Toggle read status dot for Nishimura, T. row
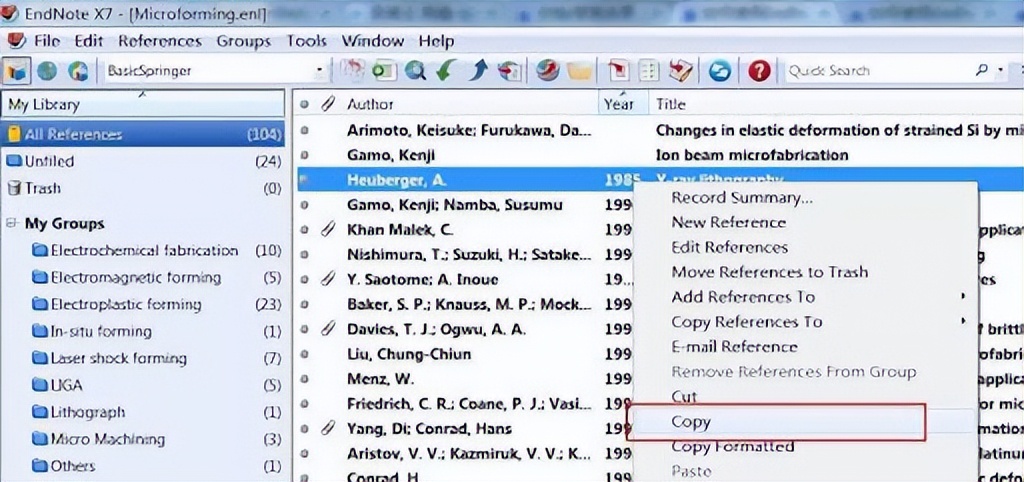The width and height of the screenshot is (1024, 482). (x=304, y=255)
